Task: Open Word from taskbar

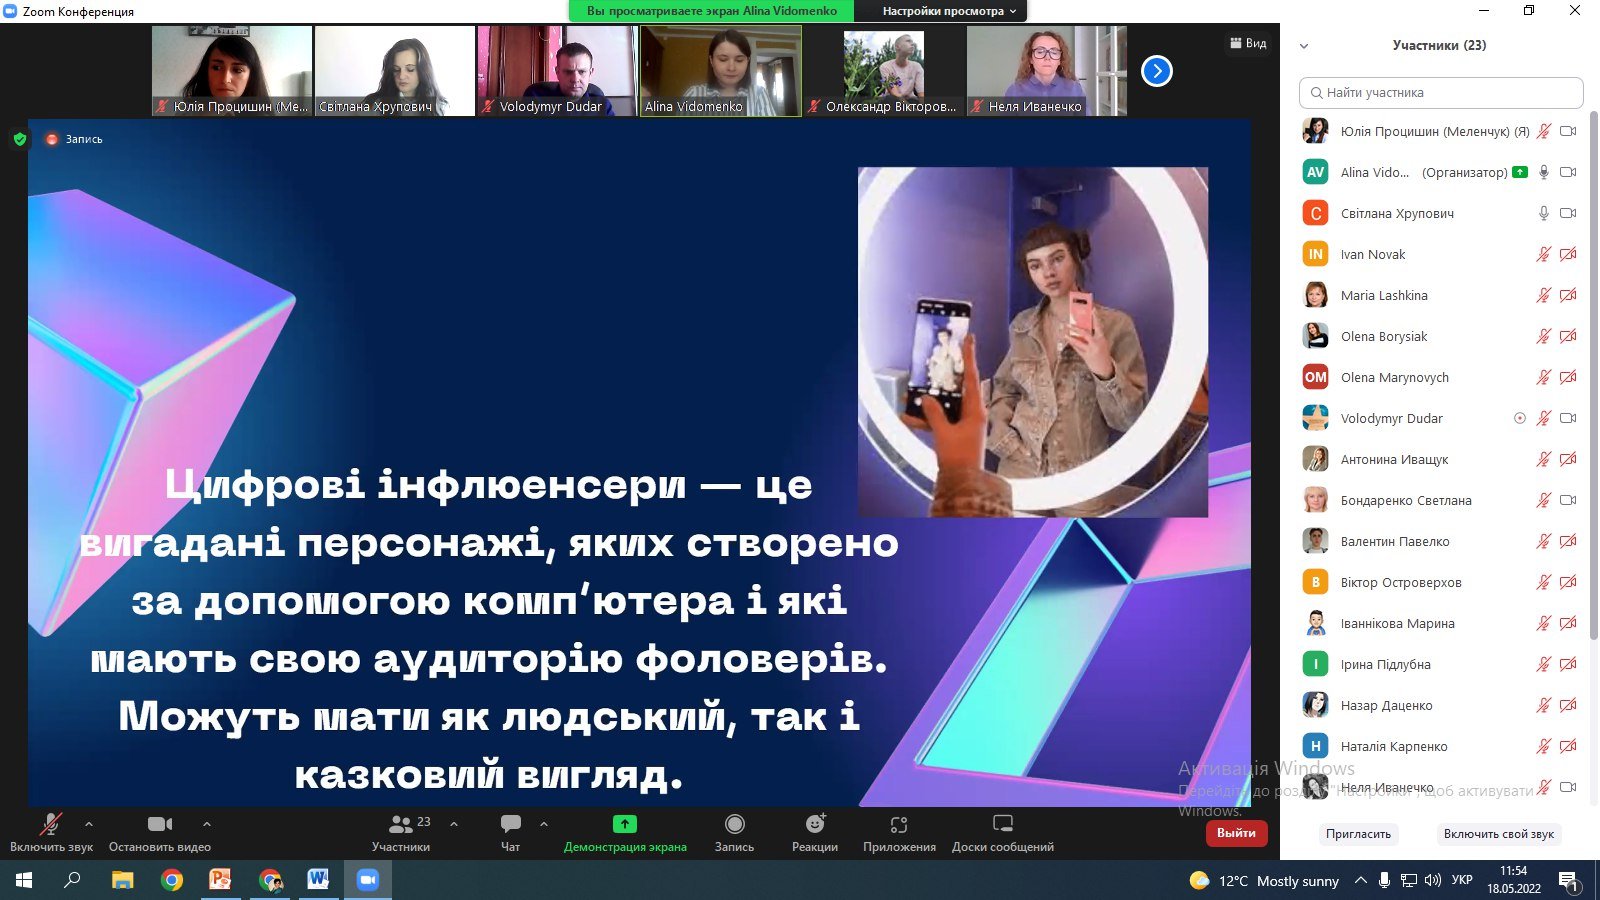Action: tap(318, 880)
